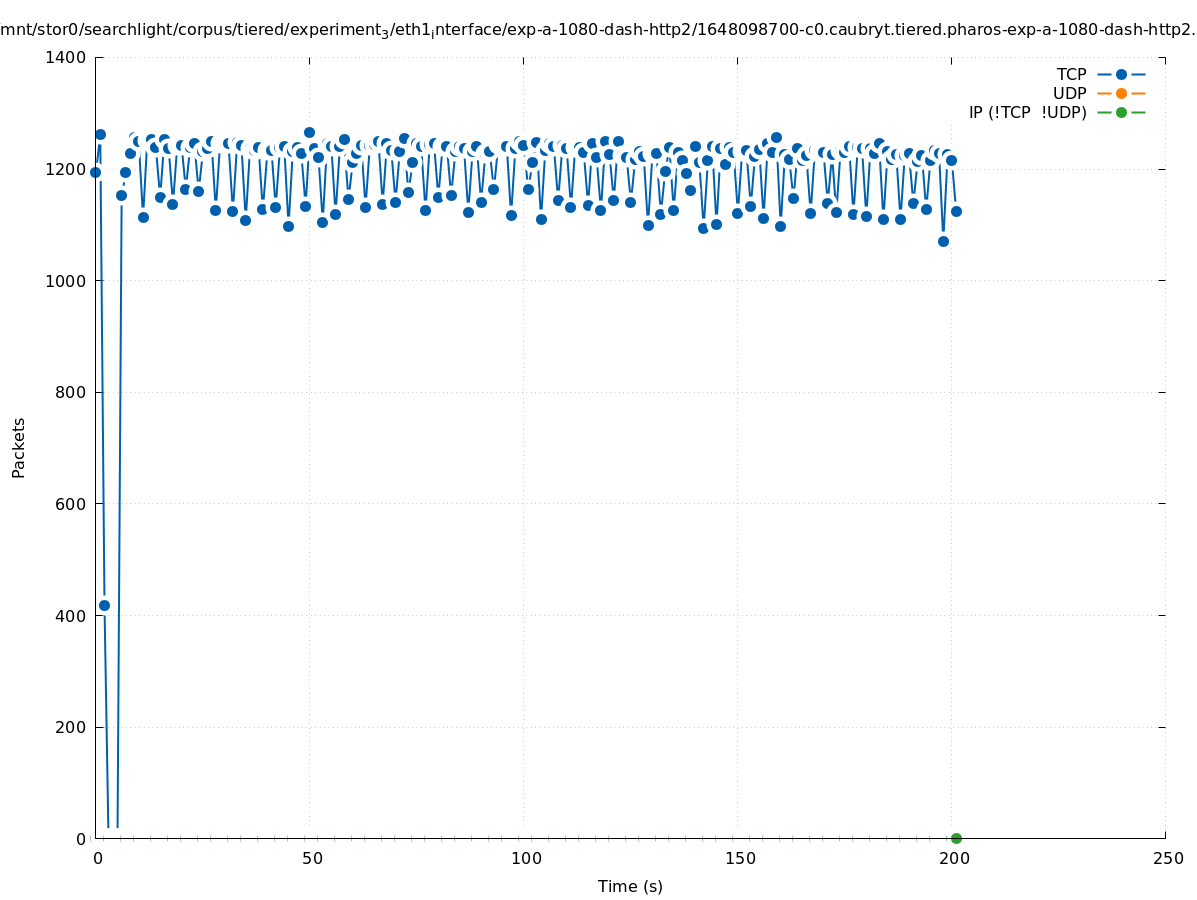Screen dimensions: 1197x900
Task: Click the blue TCP legend marker
Action: pyautogui.click(x=1121, y=74)
